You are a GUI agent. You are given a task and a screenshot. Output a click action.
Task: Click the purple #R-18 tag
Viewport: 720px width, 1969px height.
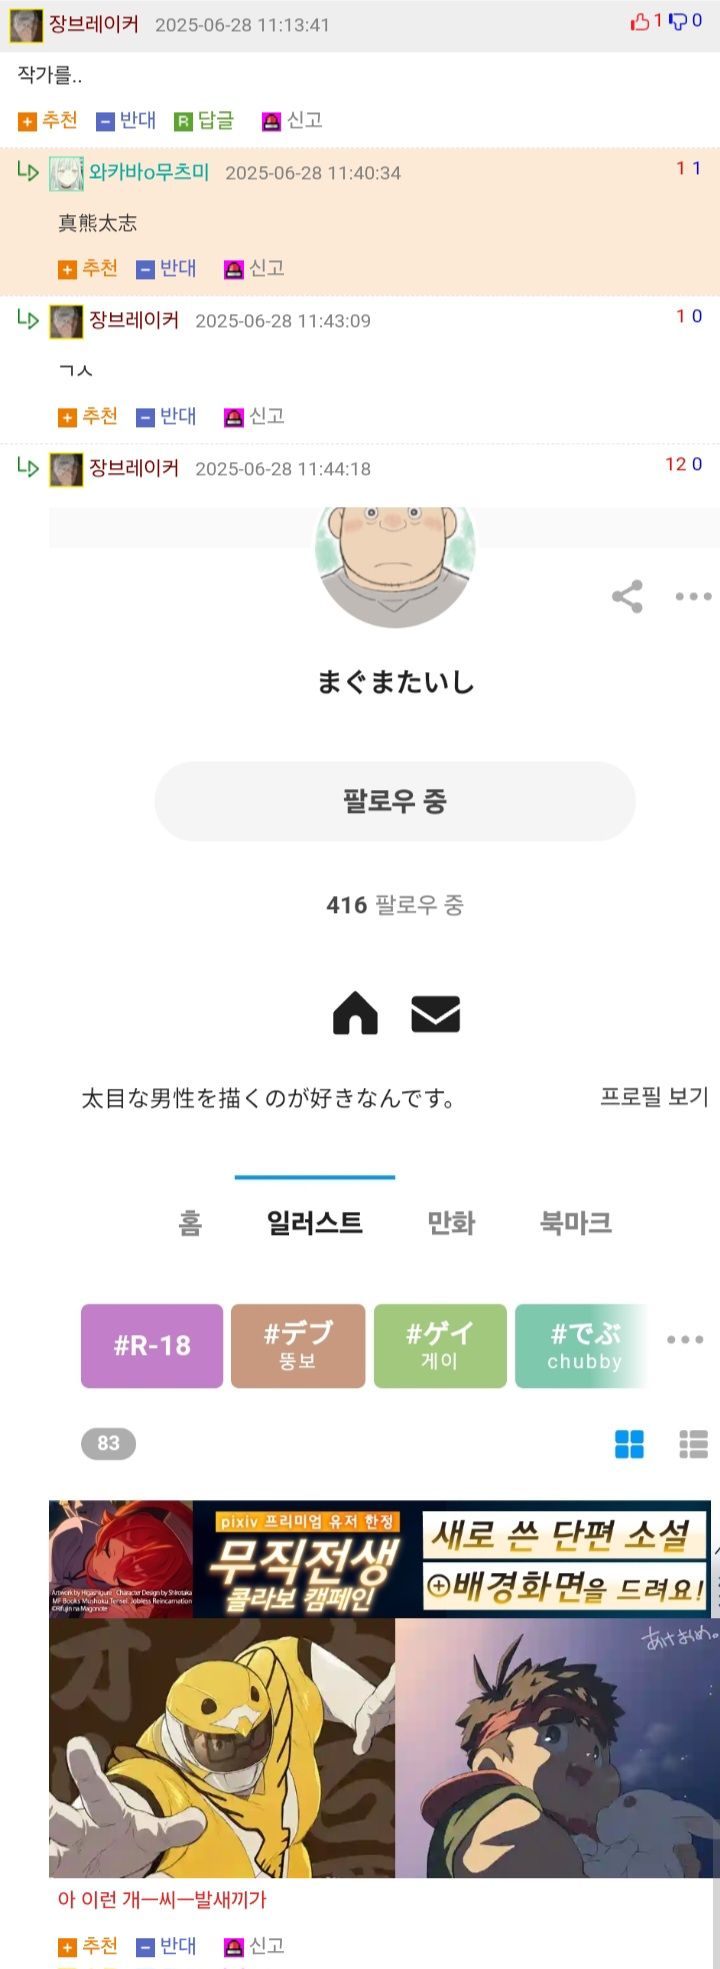tap(152, 1346)
